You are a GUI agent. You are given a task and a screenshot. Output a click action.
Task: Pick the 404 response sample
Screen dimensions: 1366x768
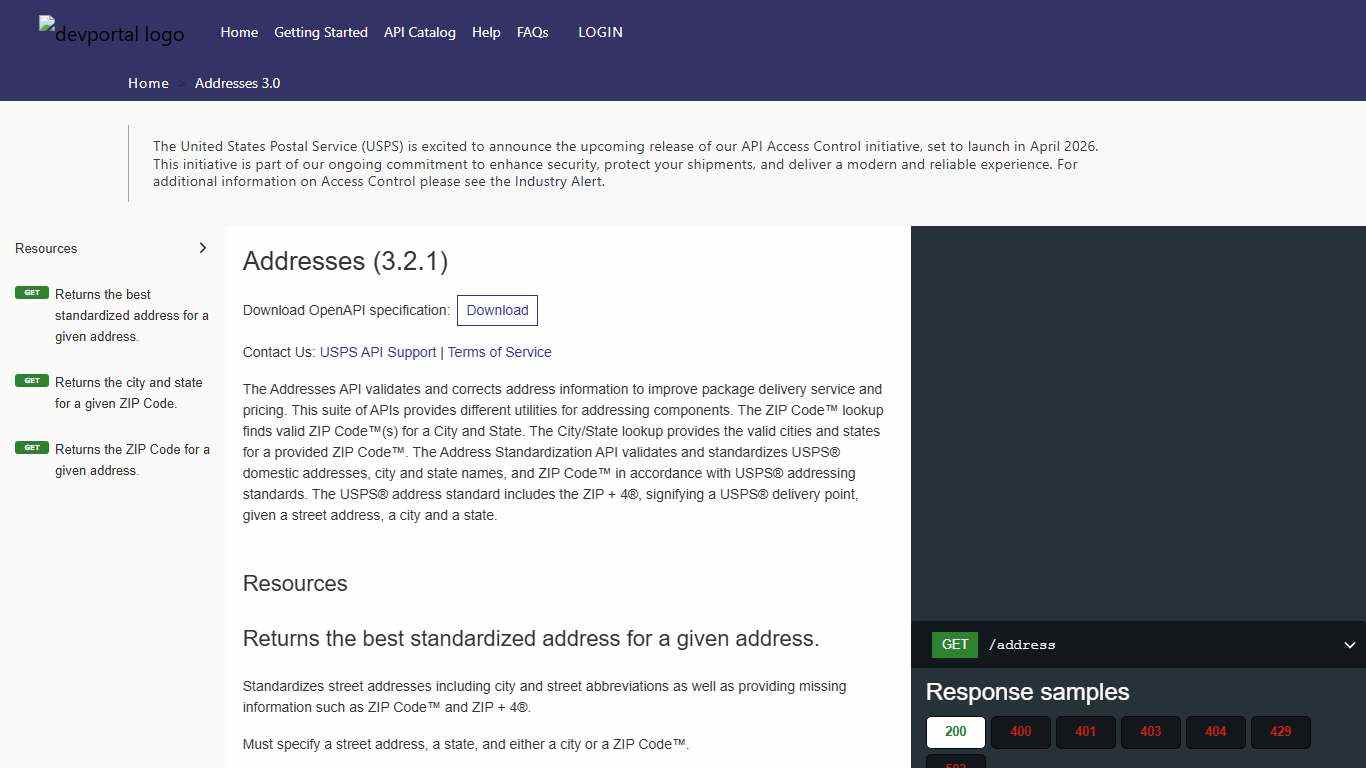coord(1215,731)
